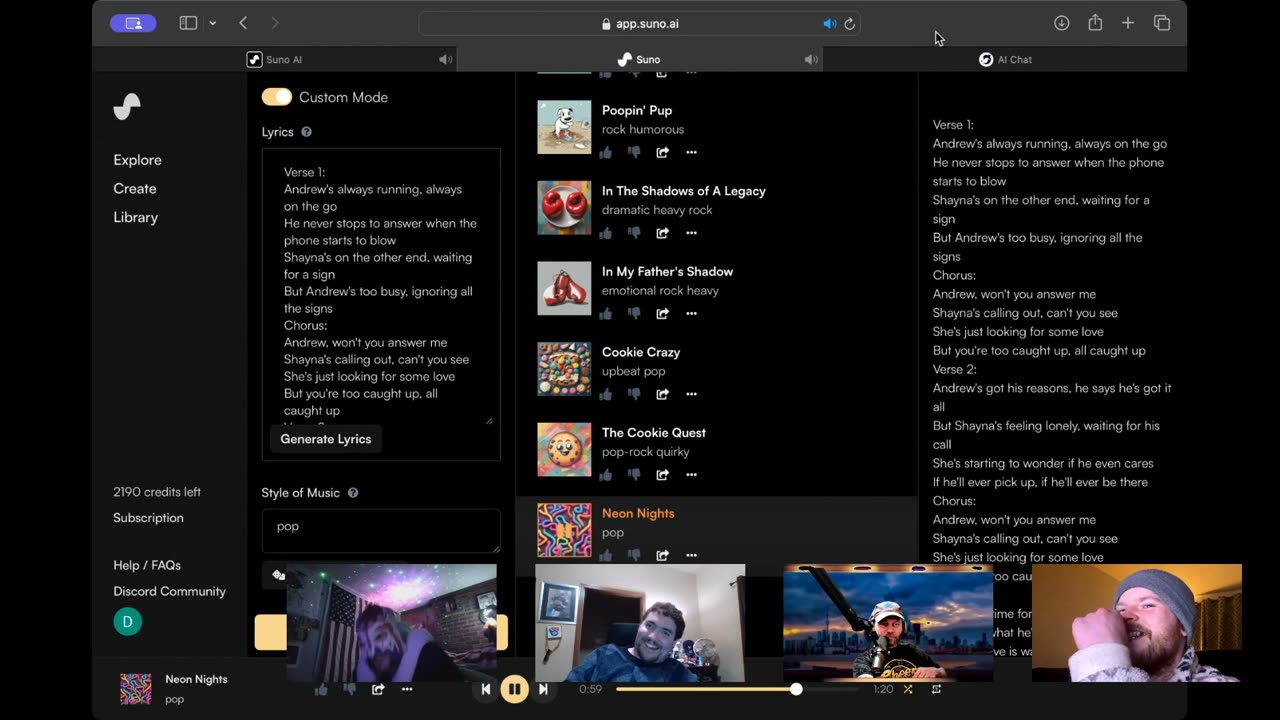Switch to the AI Chat tab
Image resolution: width=1280 pixels, height=720 pixels.
[1005, 60]
